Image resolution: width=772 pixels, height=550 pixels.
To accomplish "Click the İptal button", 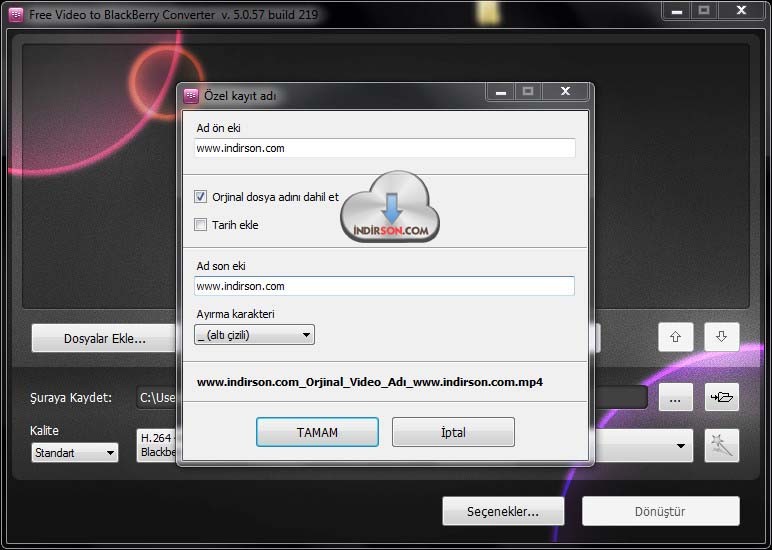I will point(453,432).
